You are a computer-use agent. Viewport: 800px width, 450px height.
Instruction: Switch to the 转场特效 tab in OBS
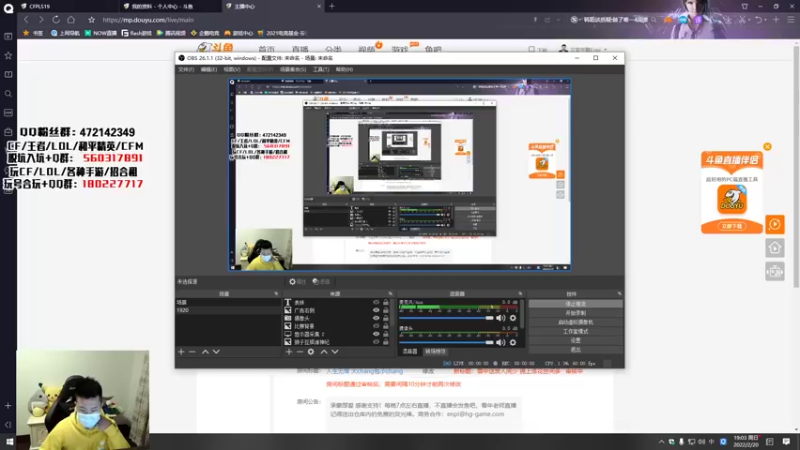pos(435,352)
